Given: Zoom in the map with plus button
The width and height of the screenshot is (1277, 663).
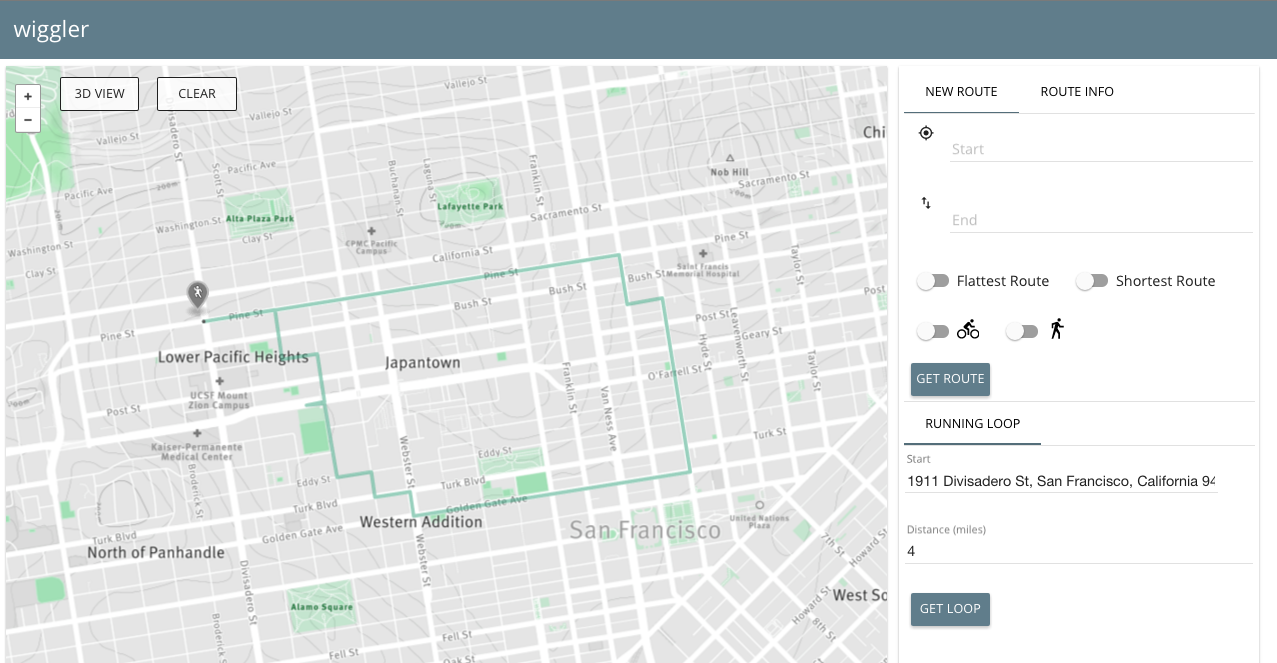Looking at the screenshot, I should 28,97.
